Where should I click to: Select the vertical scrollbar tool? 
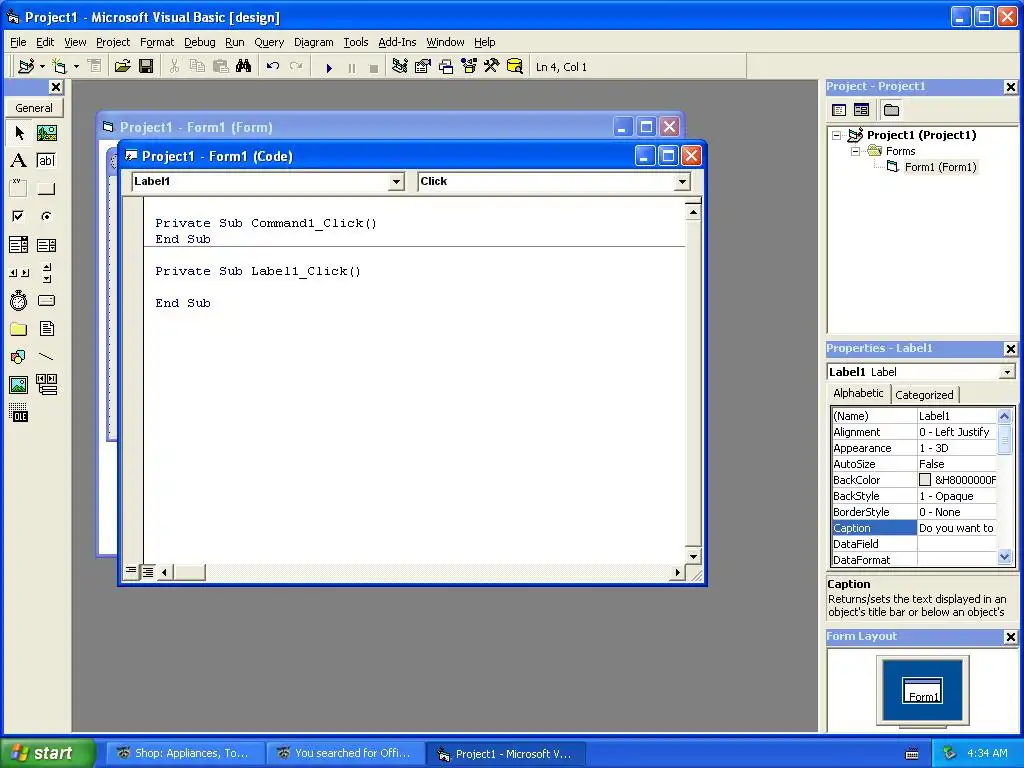(x=46, y=272)
